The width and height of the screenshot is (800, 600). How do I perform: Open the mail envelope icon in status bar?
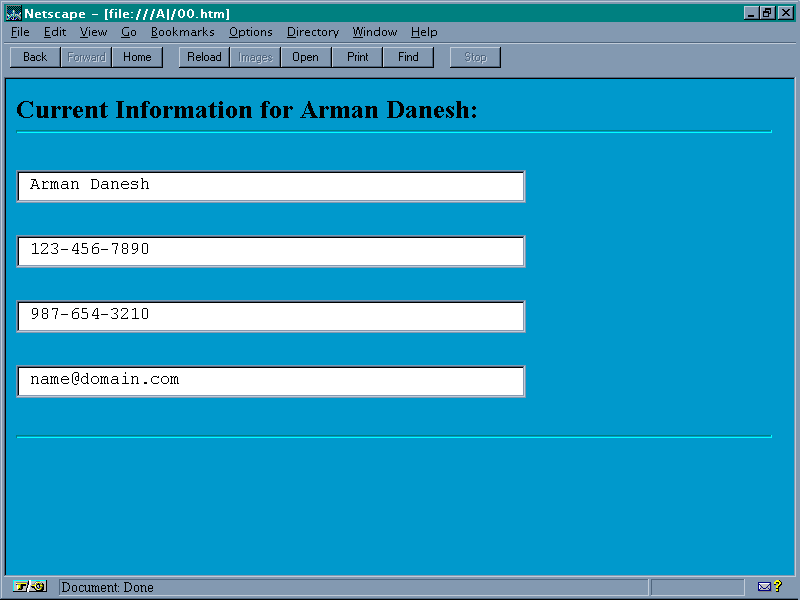[x=765, y=587]
